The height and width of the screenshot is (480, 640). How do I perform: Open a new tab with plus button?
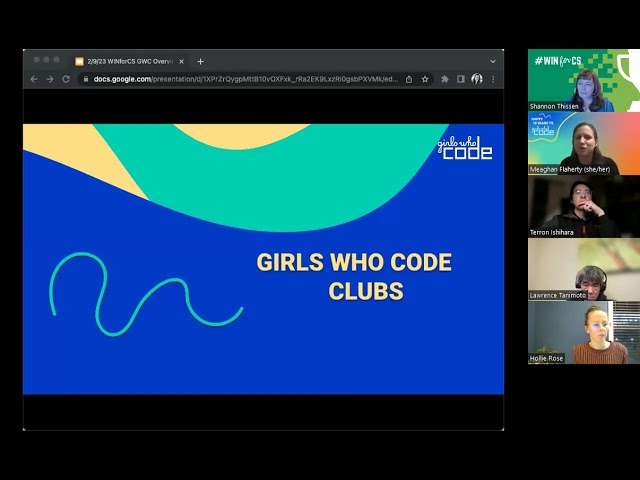coord(200,62)
